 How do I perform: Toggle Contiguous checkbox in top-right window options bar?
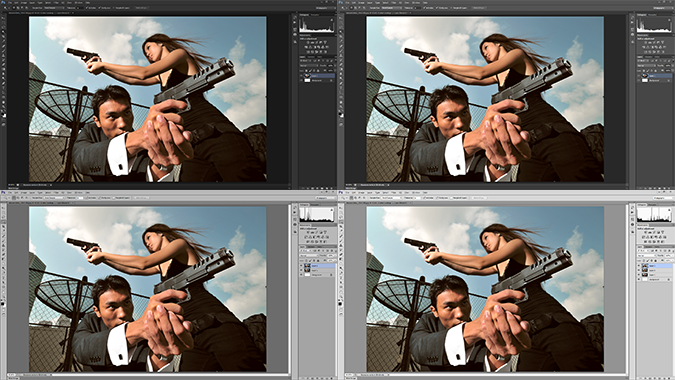[437, 8]
